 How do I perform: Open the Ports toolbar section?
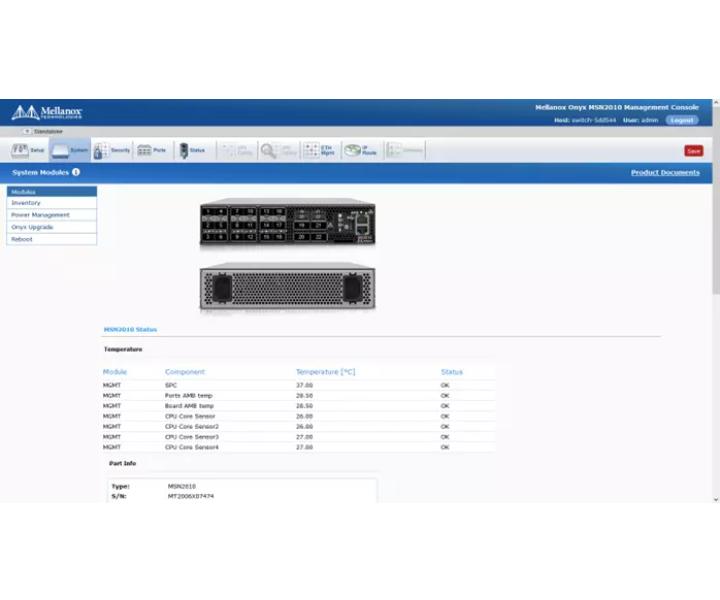(152, 150)
